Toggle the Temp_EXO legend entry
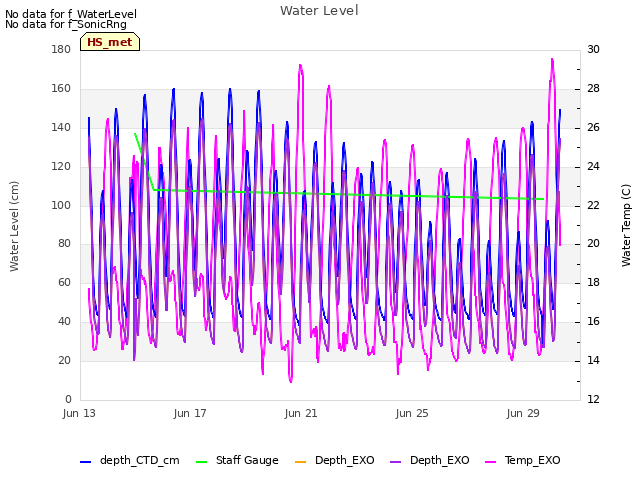Viewport: 640px width, 480px height. tap(522, 461)
